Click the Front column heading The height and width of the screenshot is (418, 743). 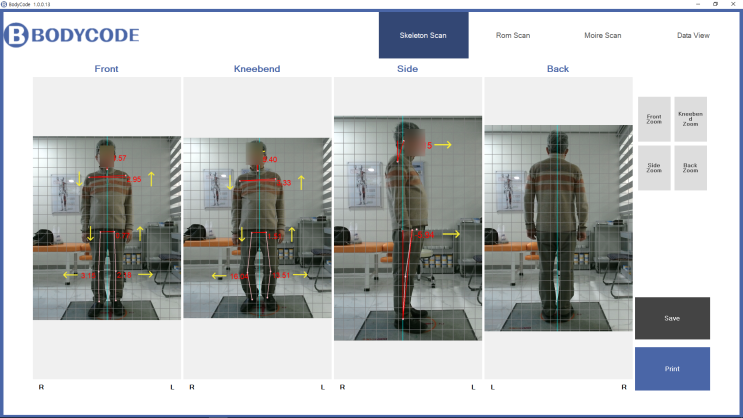(106, 69)
